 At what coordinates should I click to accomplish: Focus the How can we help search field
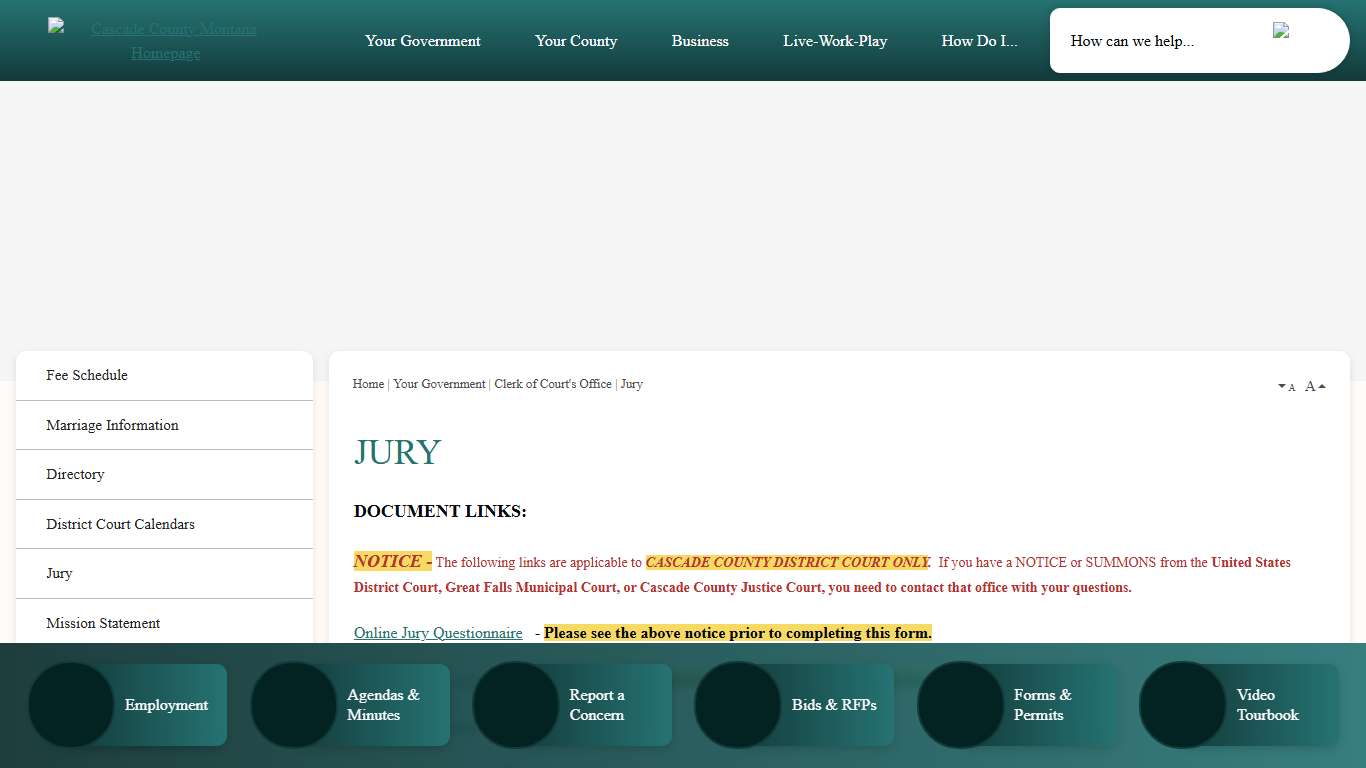[x=1160, y=41]
